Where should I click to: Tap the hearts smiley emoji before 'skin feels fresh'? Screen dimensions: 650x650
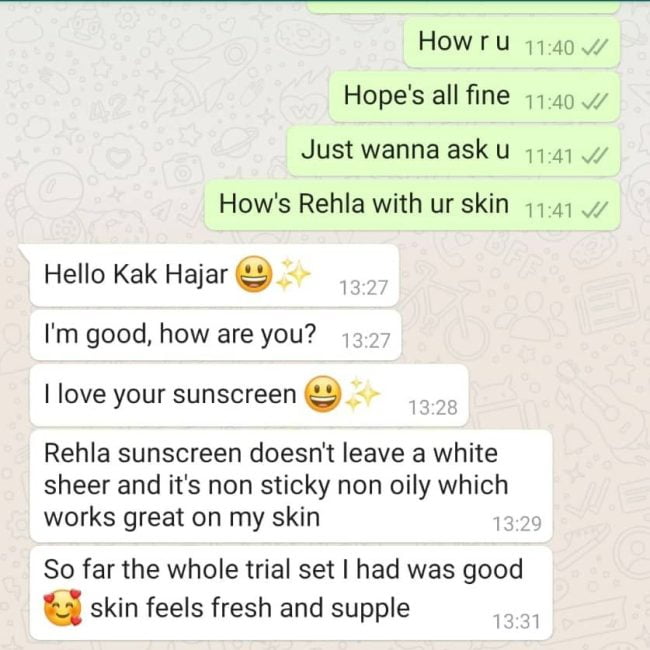pos(63,607)
